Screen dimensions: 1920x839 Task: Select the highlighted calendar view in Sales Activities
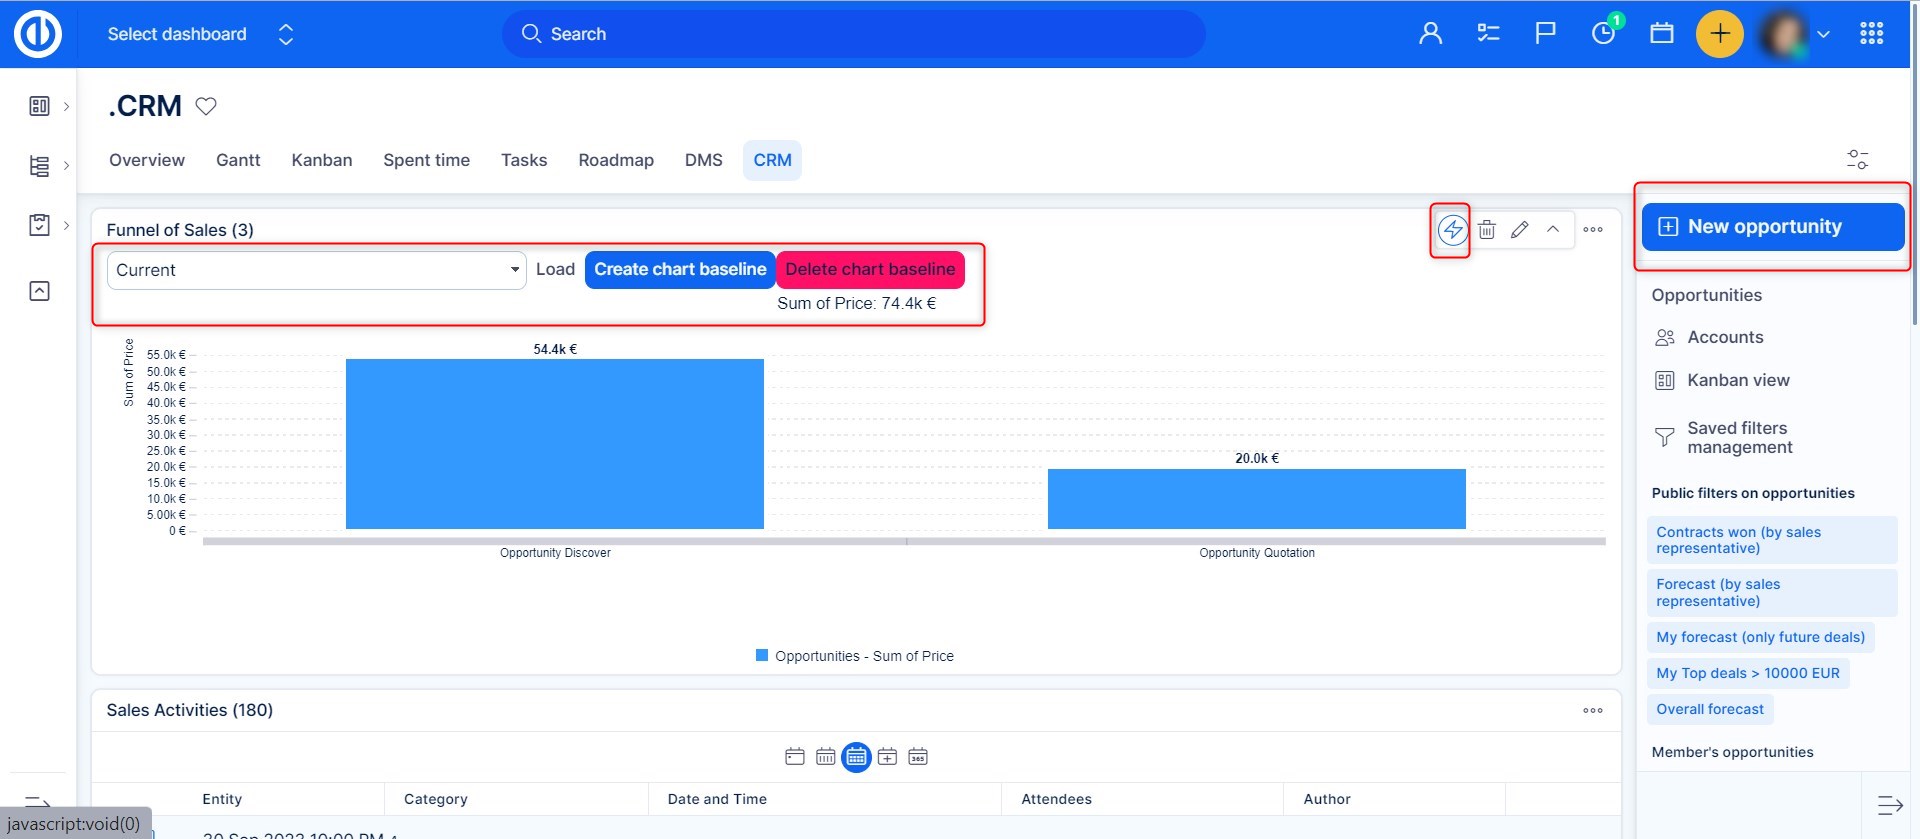coord(856,757)
